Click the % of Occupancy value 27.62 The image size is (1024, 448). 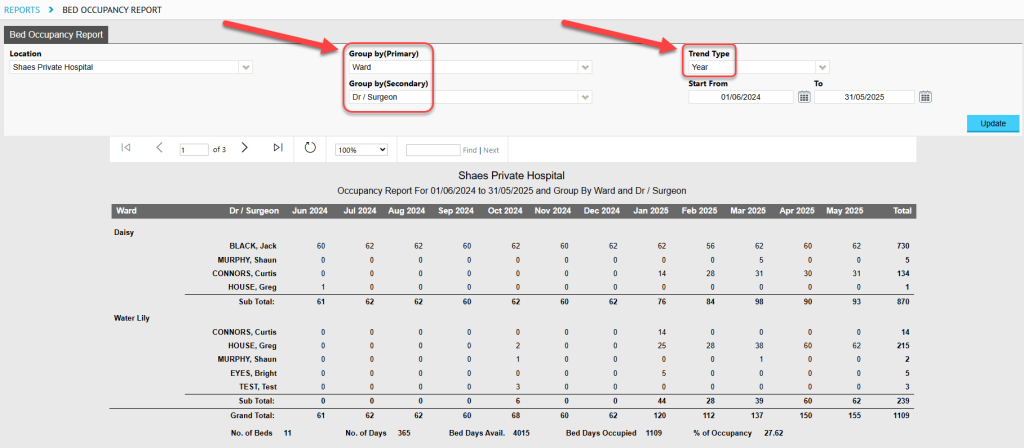773,433
